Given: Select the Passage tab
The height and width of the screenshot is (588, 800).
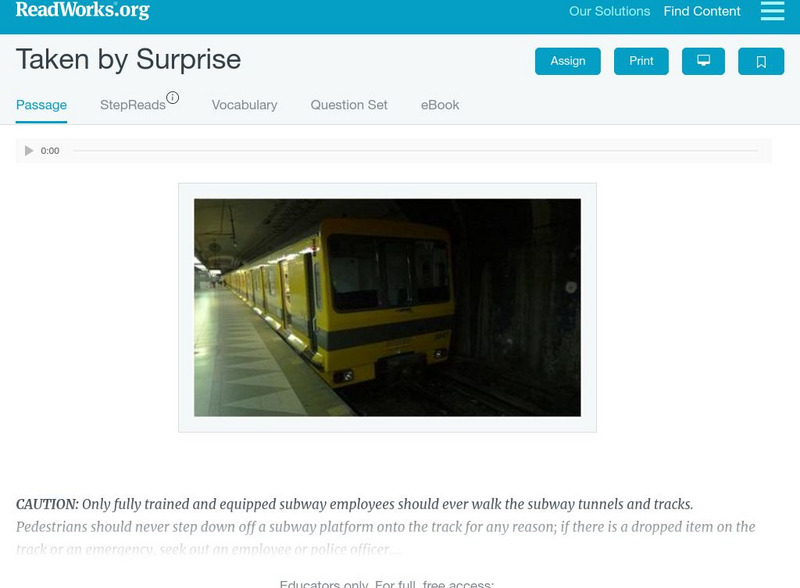Looking at the screenshot, I should pyautogui.click(x=41, y=105).
